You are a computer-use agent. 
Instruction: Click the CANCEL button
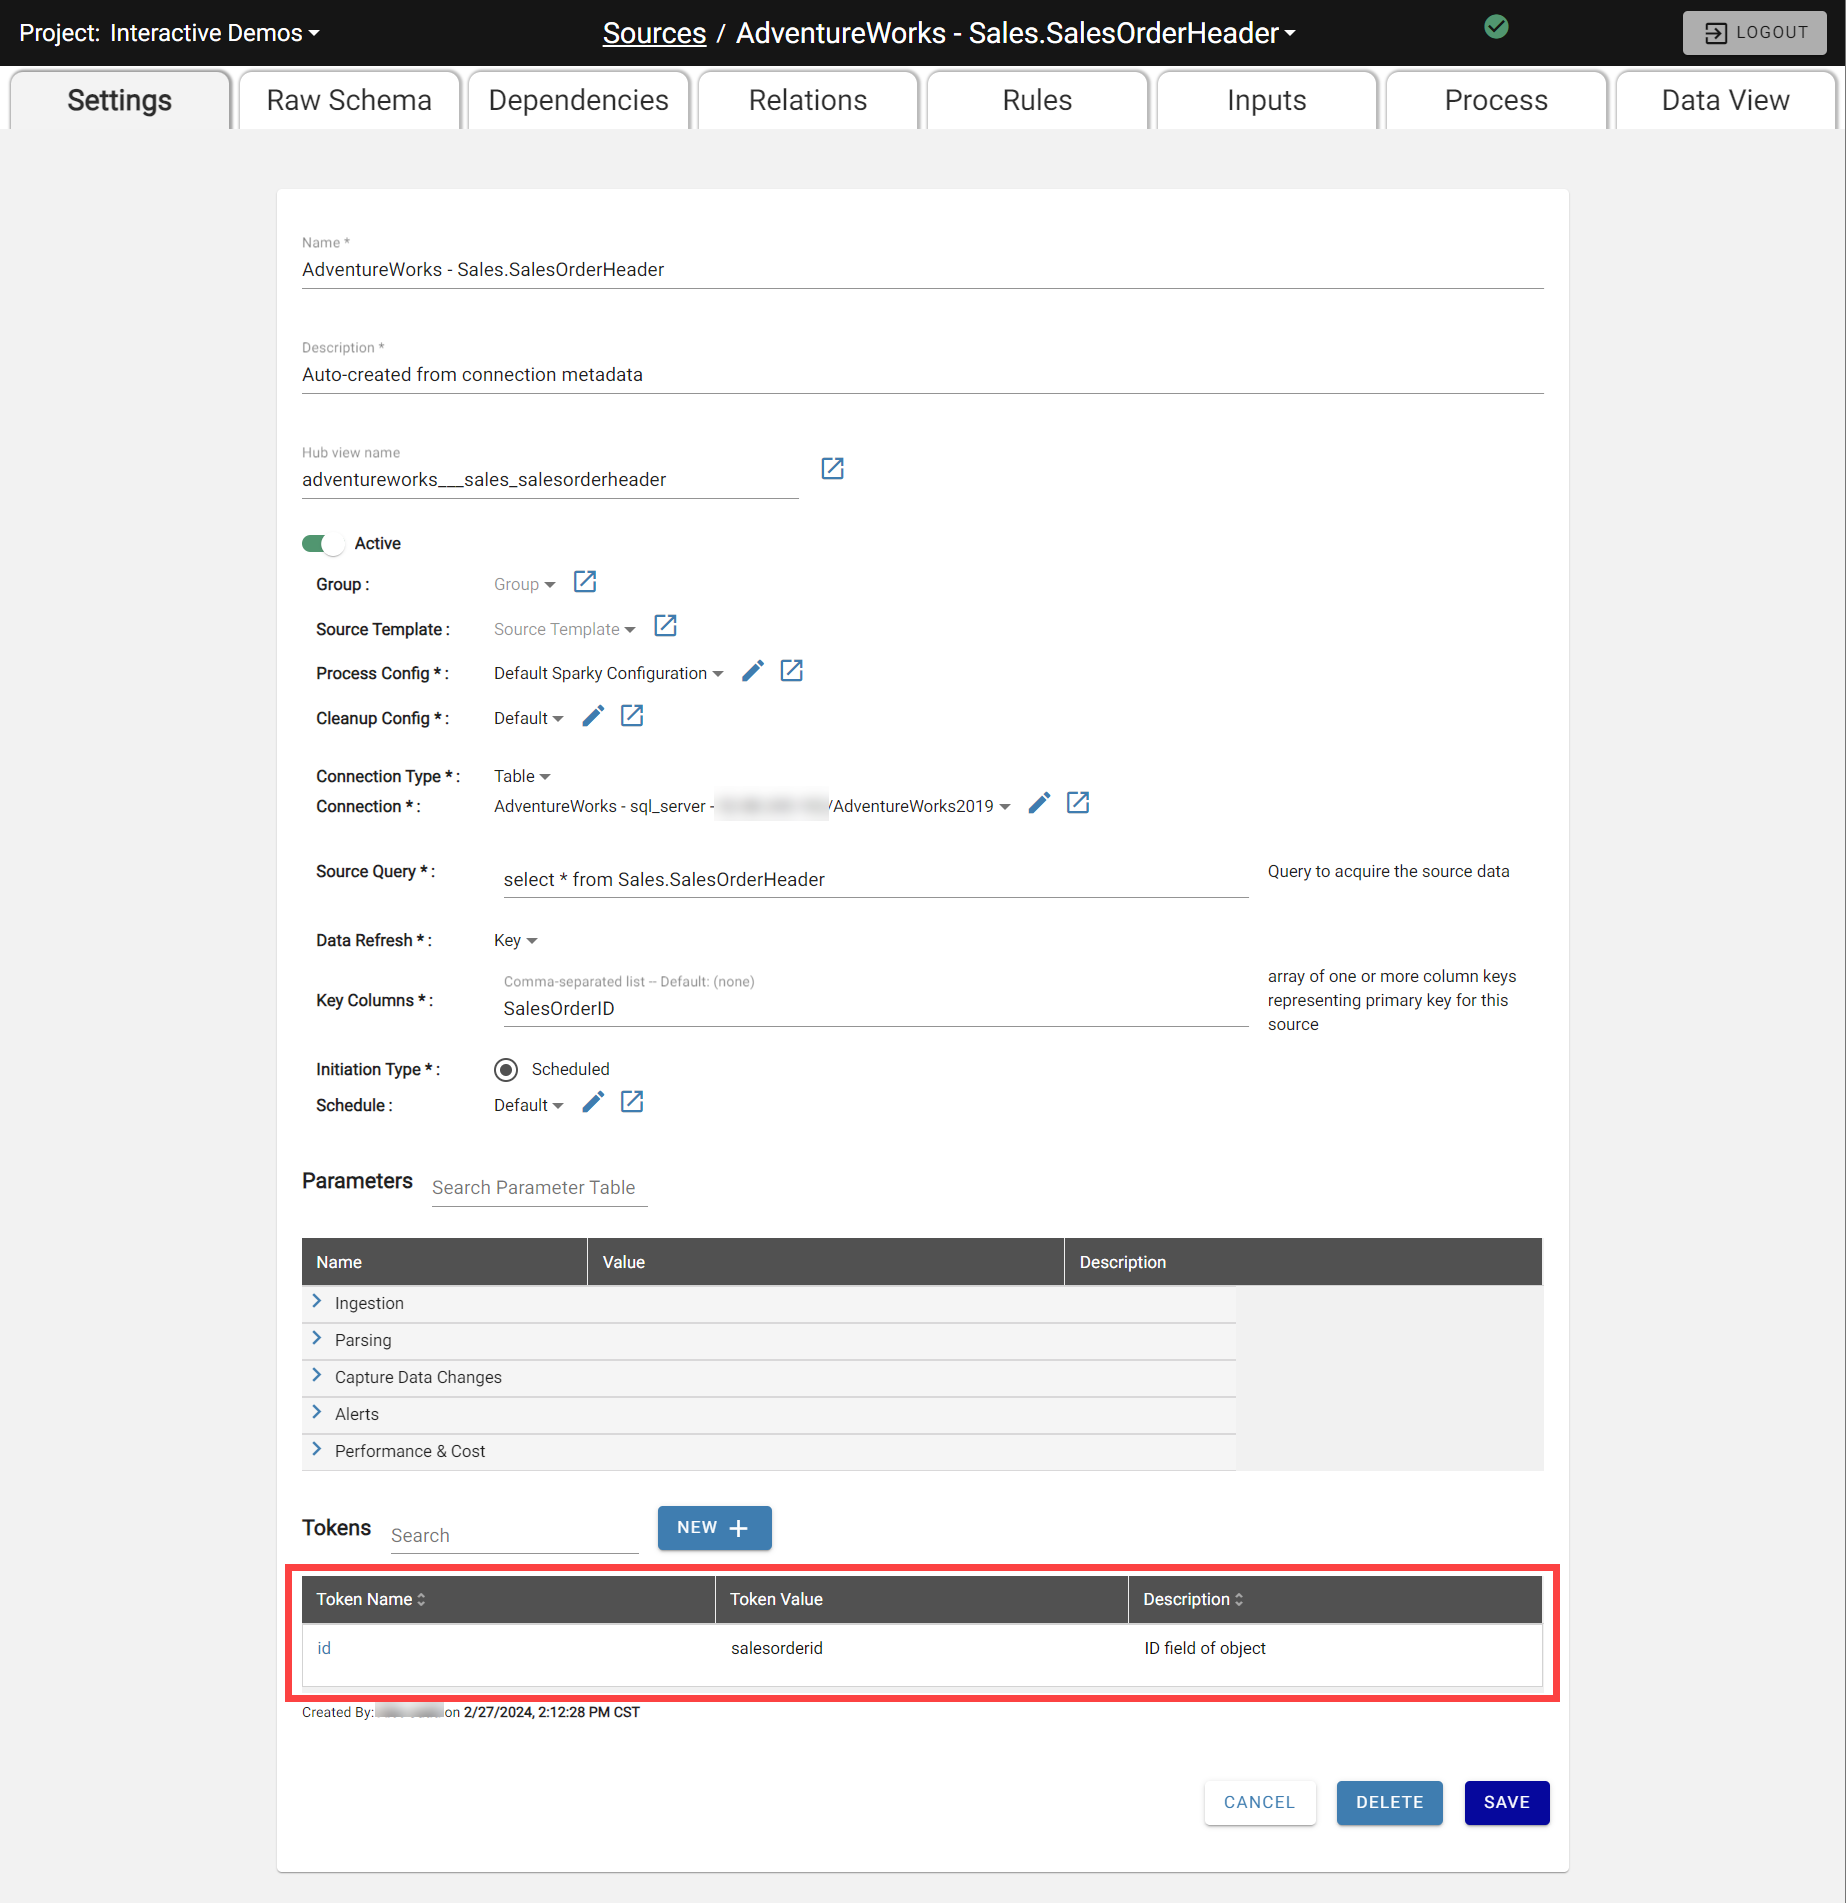coord(1260,1802)
